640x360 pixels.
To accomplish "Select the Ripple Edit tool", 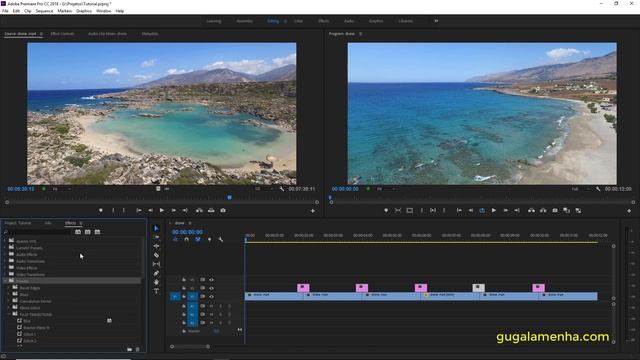I will (156, 246).
